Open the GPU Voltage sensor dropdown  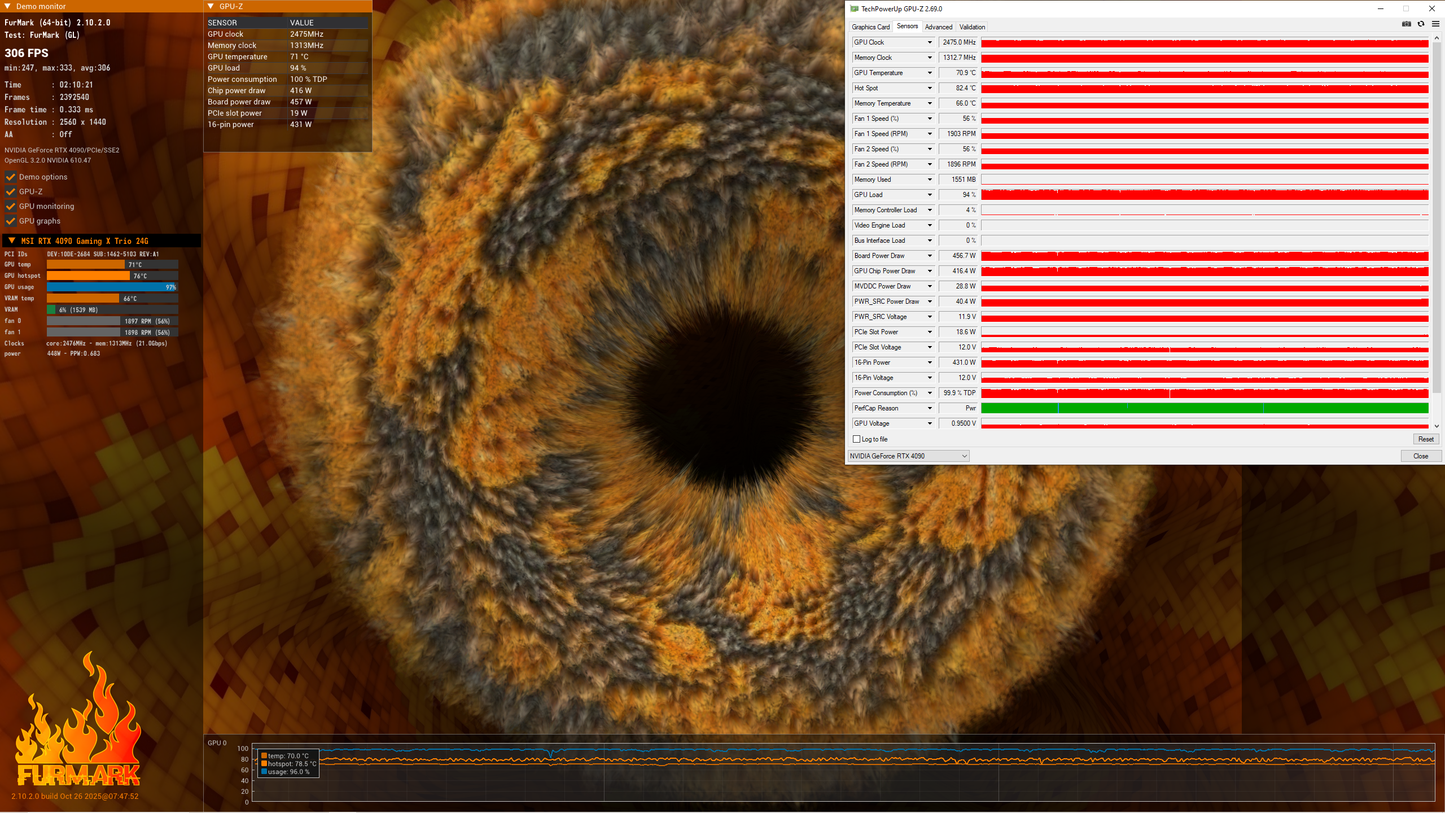click(930, 424)
